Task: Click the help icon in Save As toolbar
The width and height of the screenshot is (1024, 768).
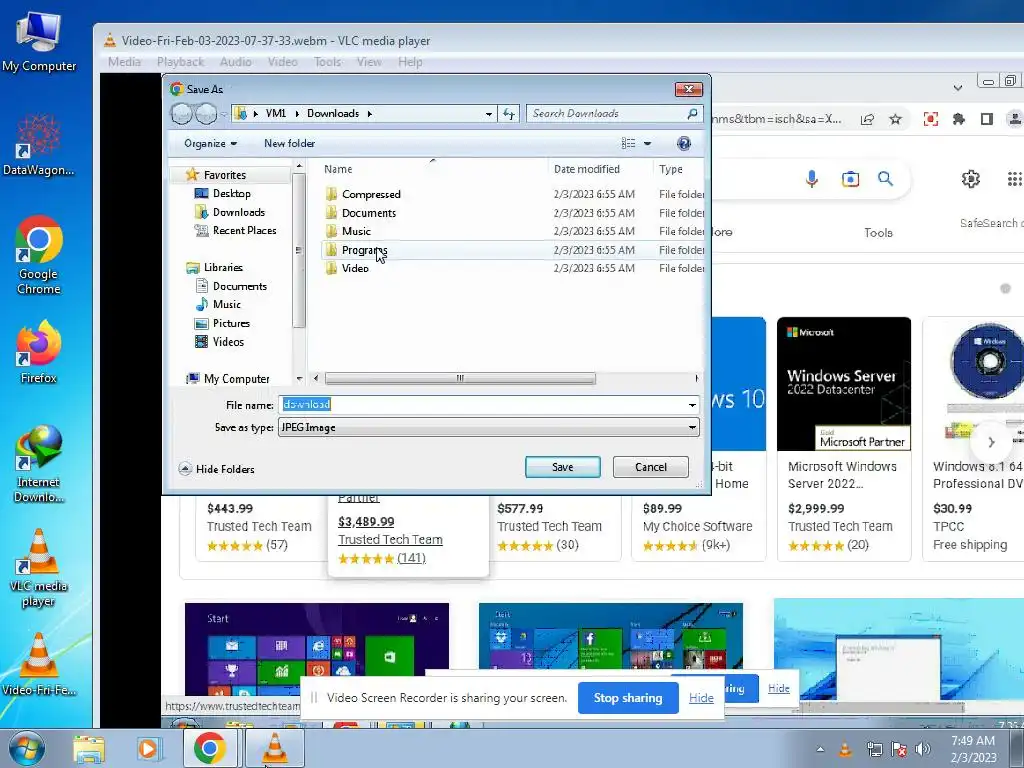Action: pos(684,143)
